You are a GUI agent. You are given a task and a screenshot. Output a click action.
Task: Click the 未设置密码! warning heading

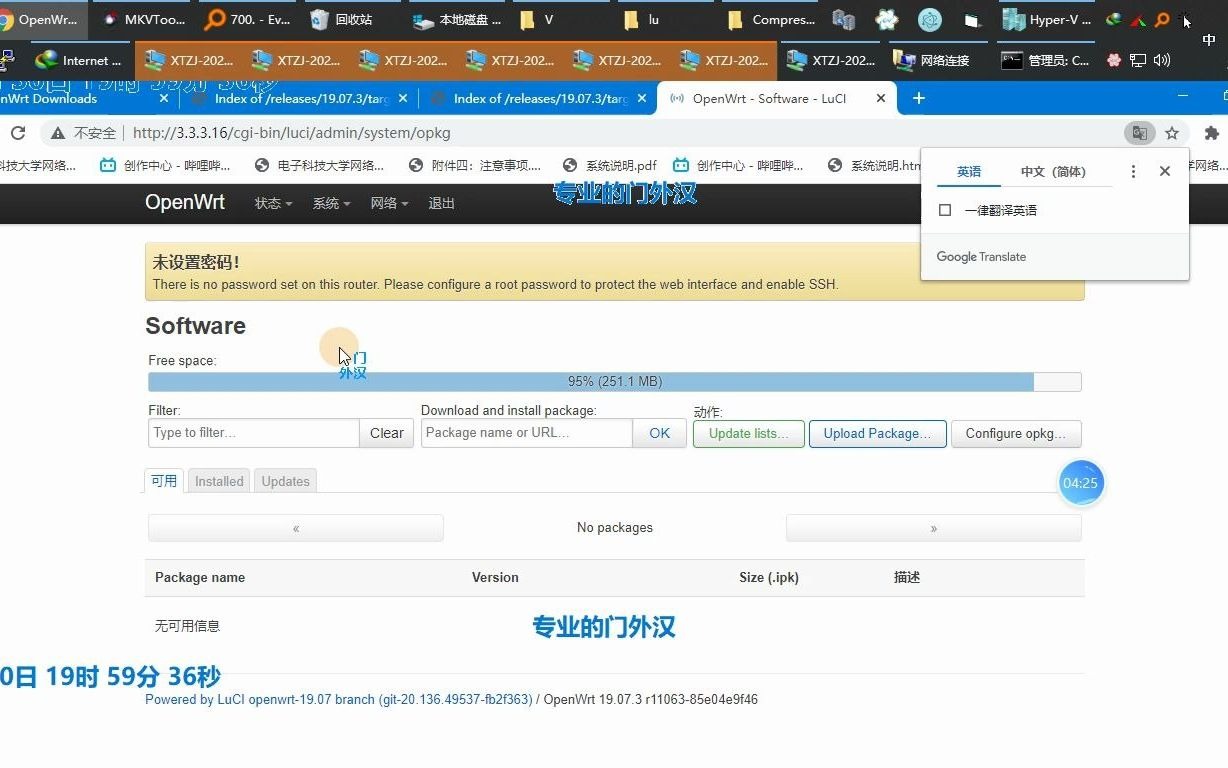pyautogui.click(x=196, y=263)
